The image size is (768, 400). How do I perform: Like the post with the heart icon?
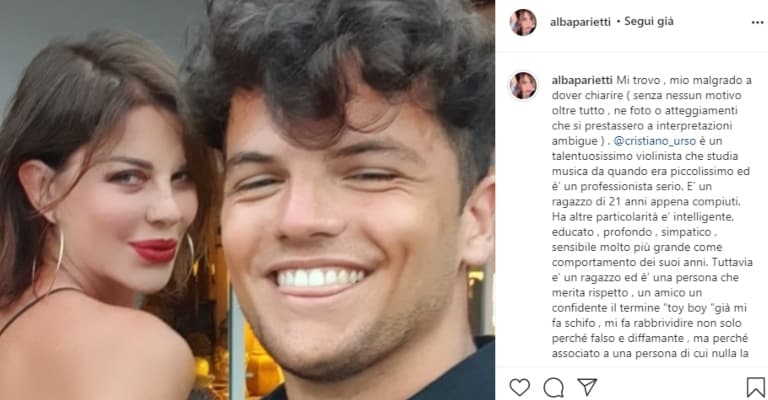pyautogui.click(x=520, y=387)
